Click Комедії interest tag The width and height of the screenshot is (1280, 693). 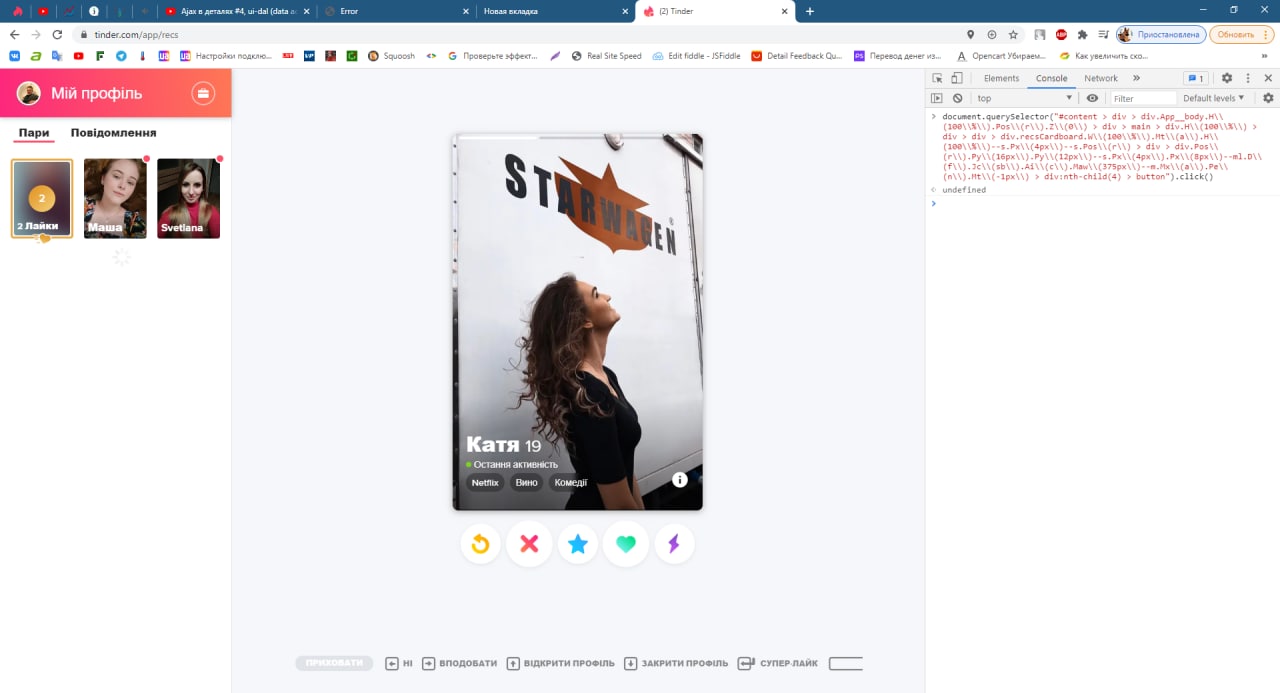coord(571,482)
